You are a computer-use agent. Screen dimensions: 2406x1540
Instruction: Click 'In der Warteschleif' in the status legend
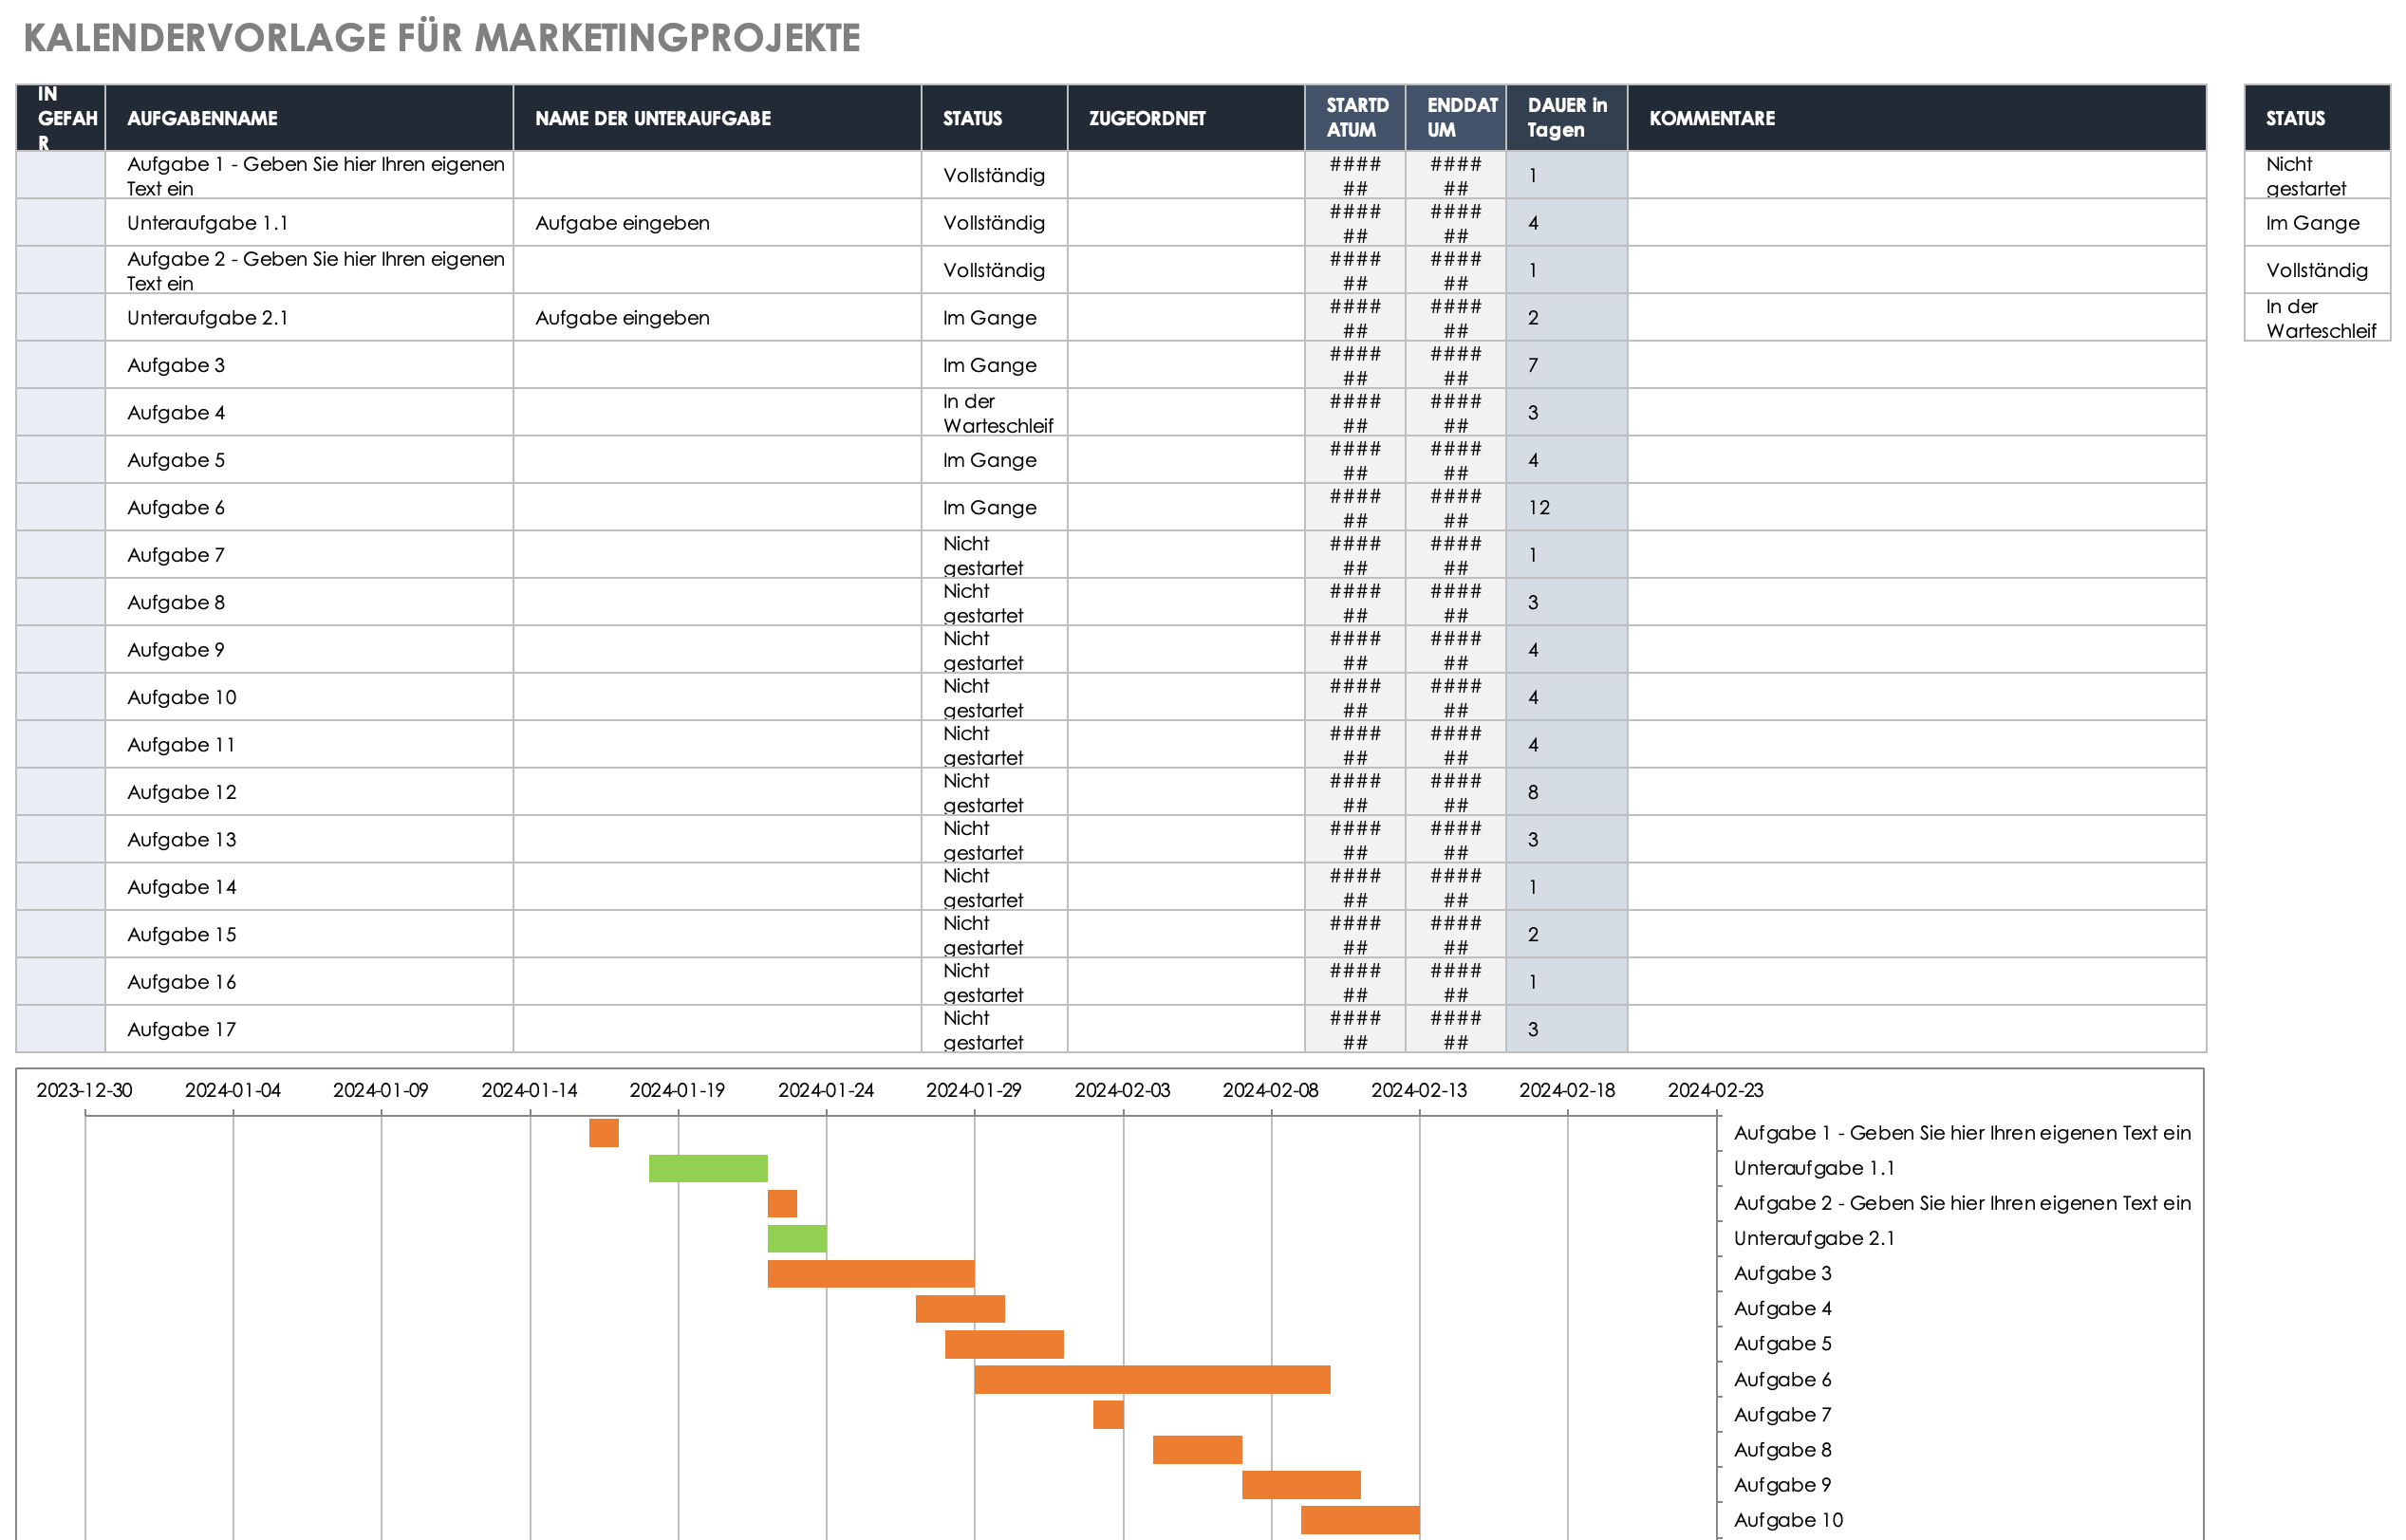coord(2317,318)
